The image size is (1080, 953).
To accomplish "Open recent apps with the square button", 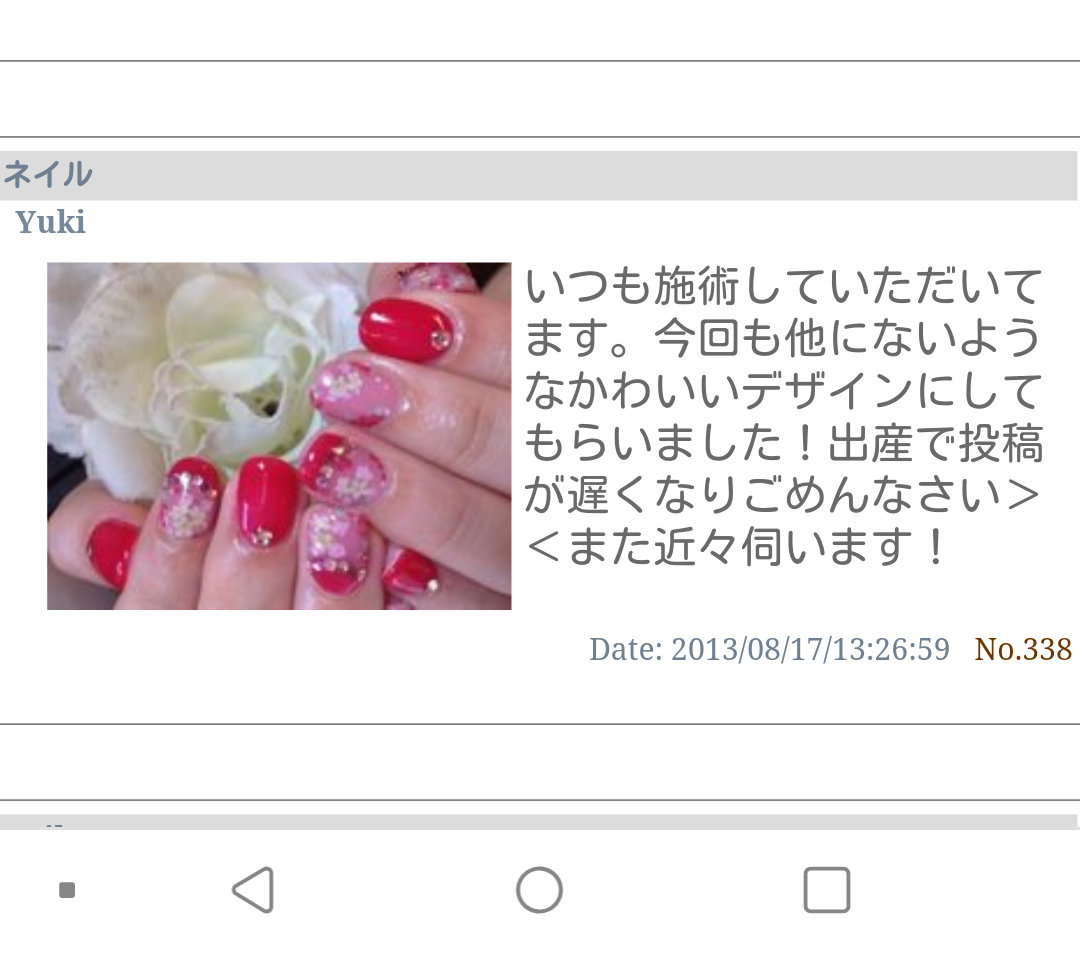I will [x=827, y=890].
